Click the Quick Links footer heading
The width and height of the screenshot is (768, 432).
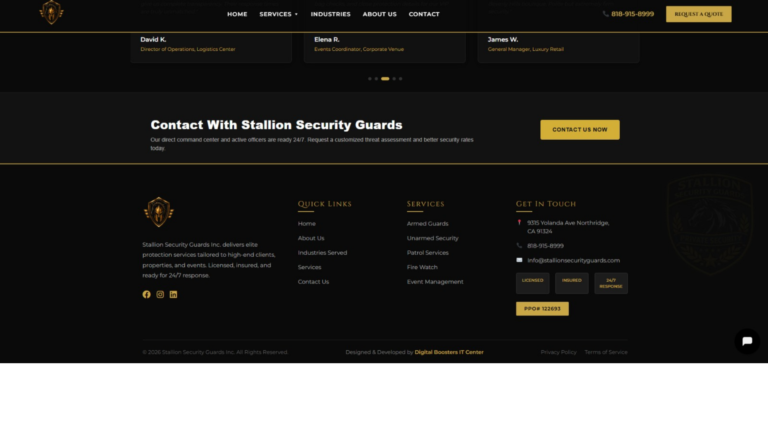click(x=325, y=204)
